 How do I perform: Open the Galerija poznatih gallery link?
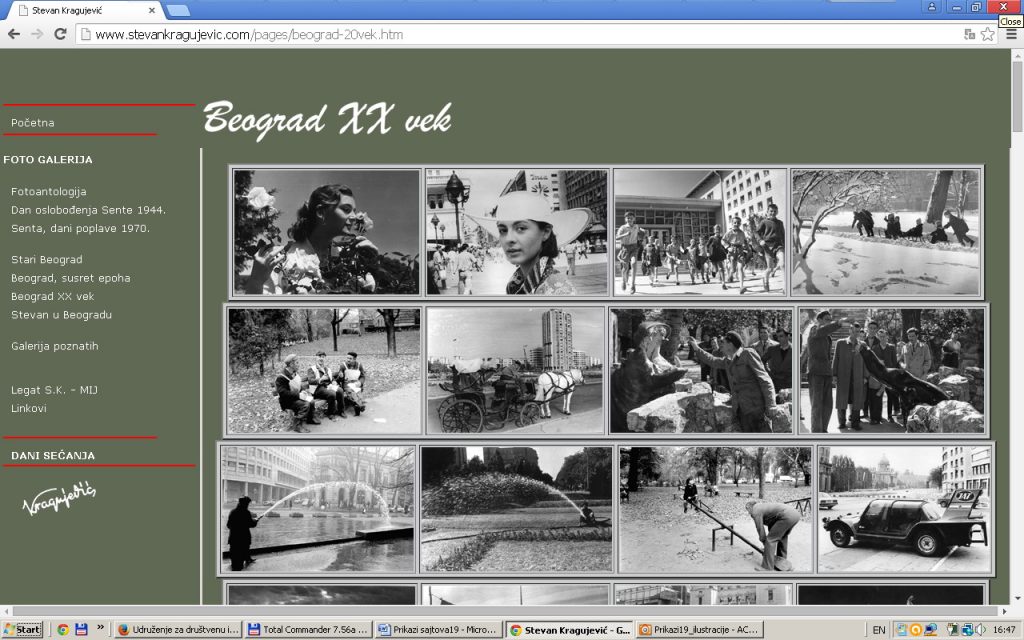pos(55,346)
